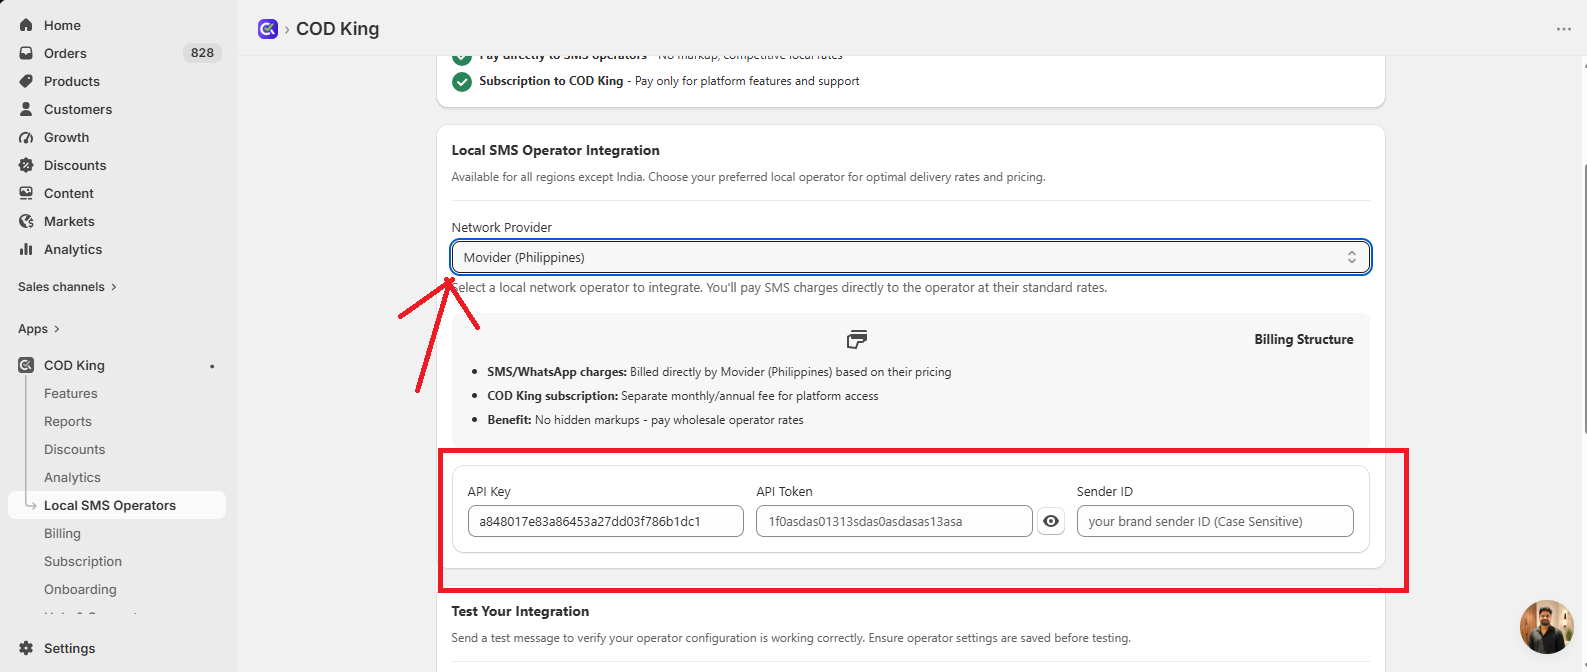
Task: Click the green checkmark beside Subscription to COD King
Action: click(462, 82)
